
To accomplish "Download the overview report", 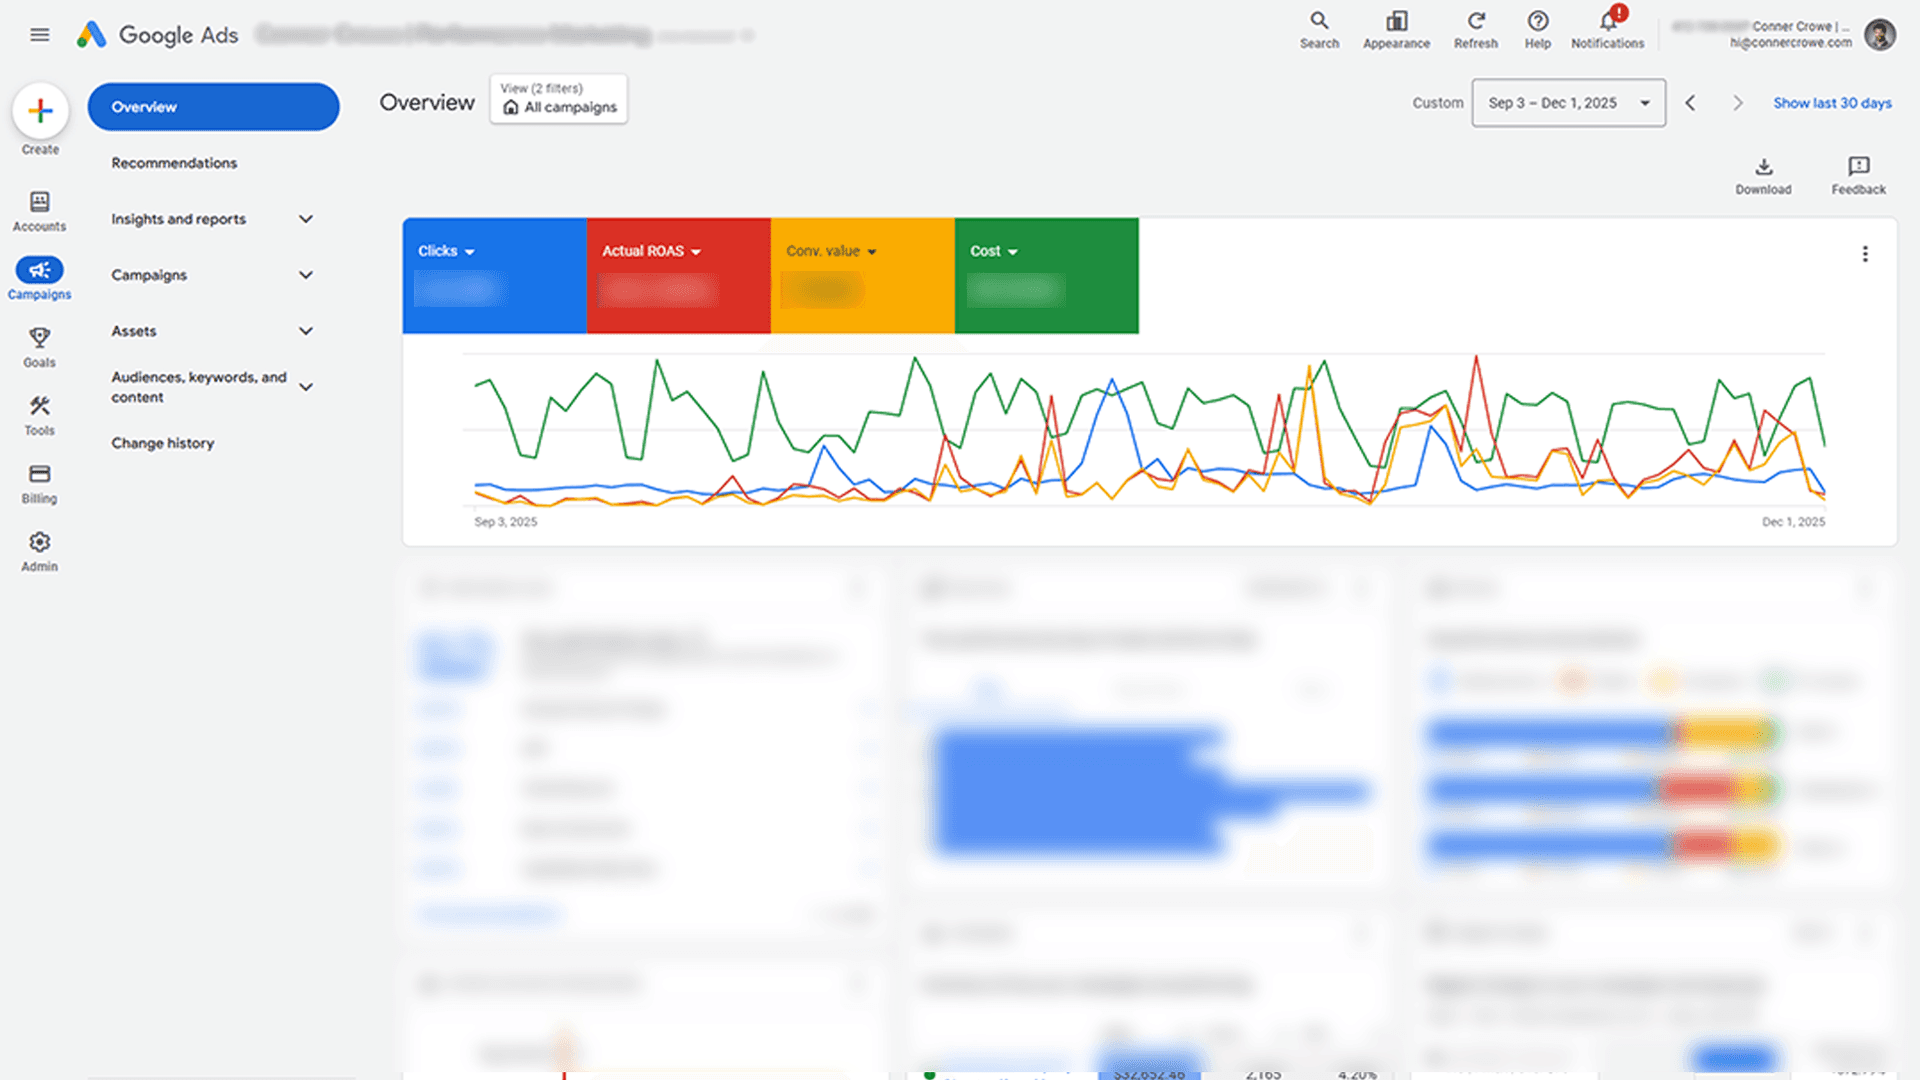I will click(1763, 174).
